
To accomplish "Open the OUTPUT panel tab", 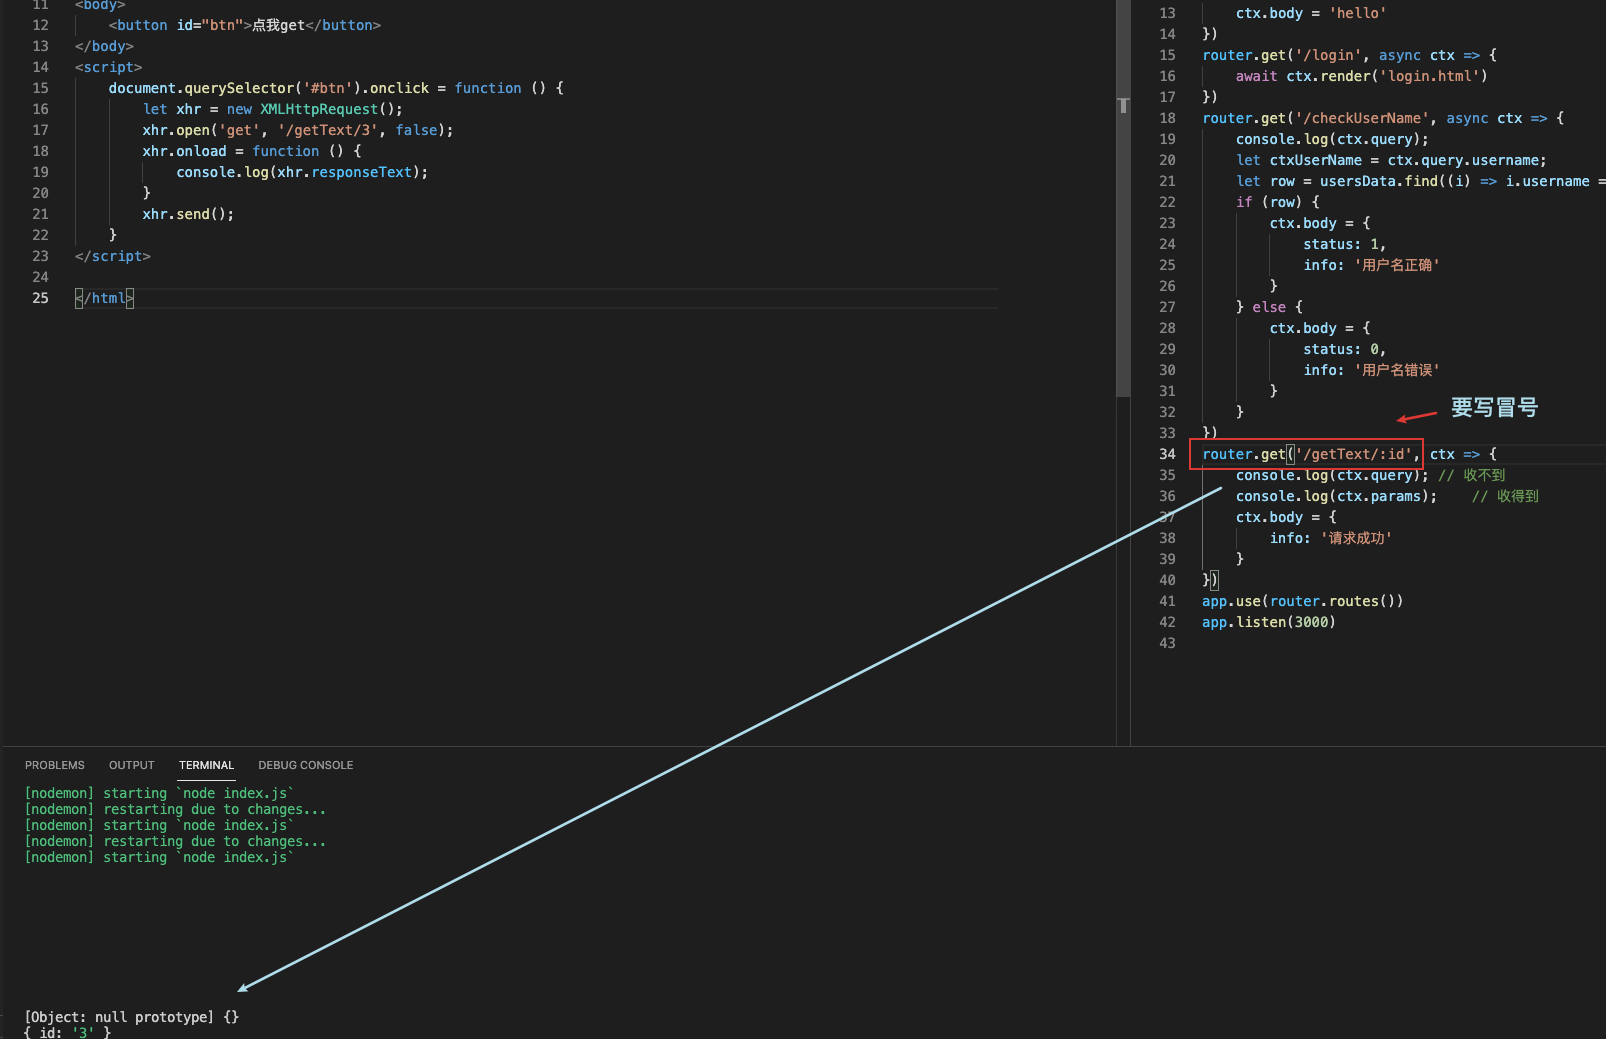I will pos(132,765).
